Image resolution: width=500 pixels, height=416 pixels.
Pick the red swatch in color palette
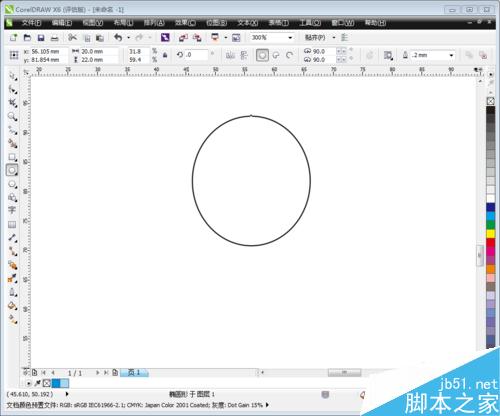[x=490, y=242]
